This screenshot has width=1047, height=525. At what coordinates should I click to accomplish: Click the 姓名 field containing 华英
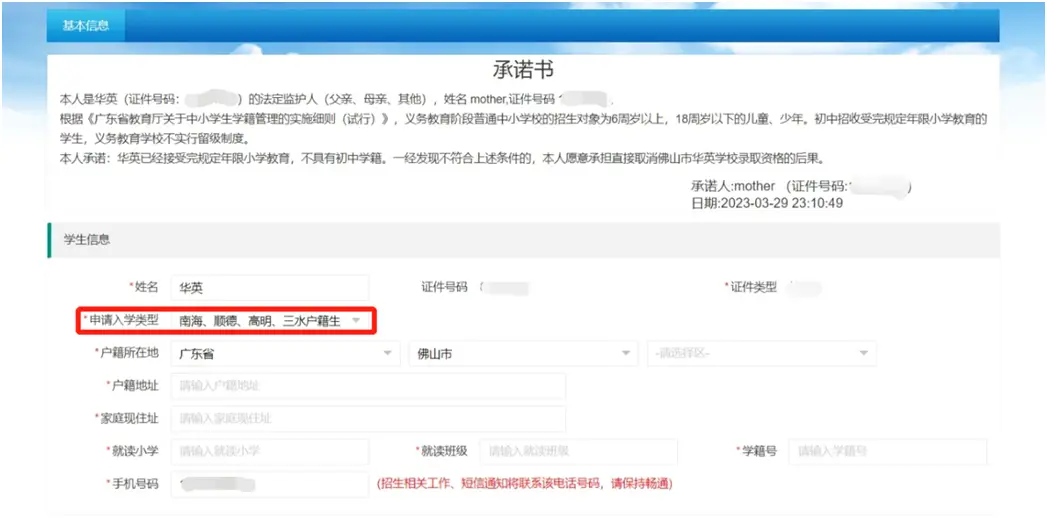[x=269, y=287]
